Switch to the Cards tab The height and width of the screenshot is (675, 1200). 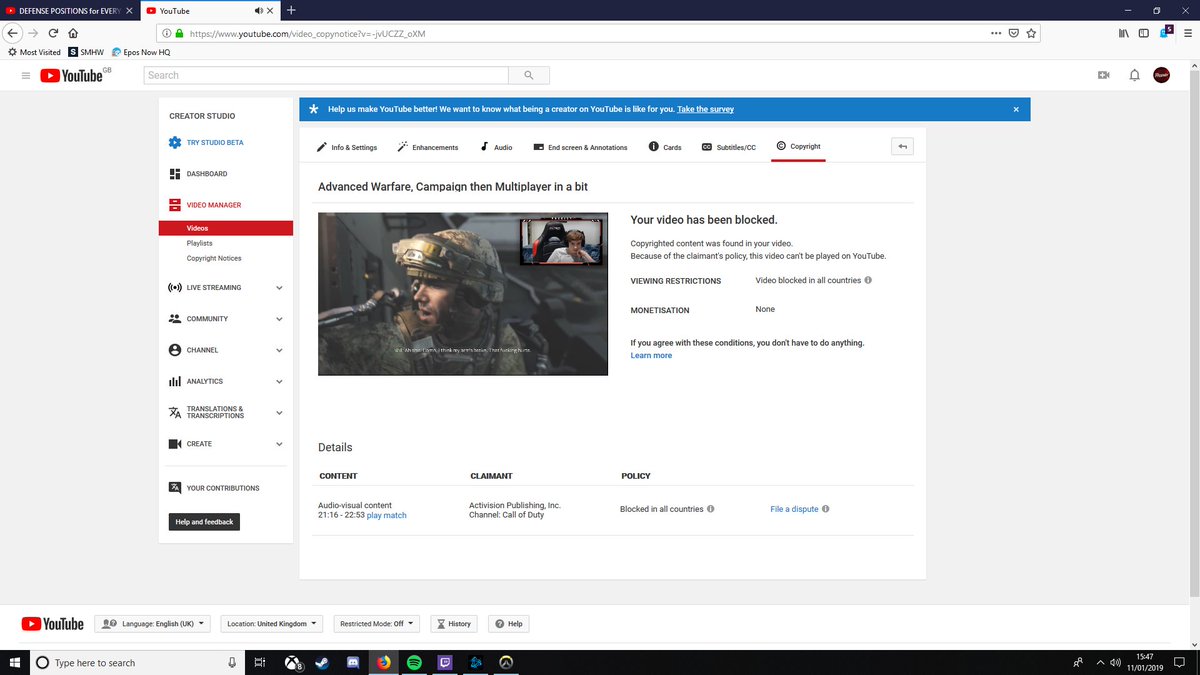click(x=665, y=147)
